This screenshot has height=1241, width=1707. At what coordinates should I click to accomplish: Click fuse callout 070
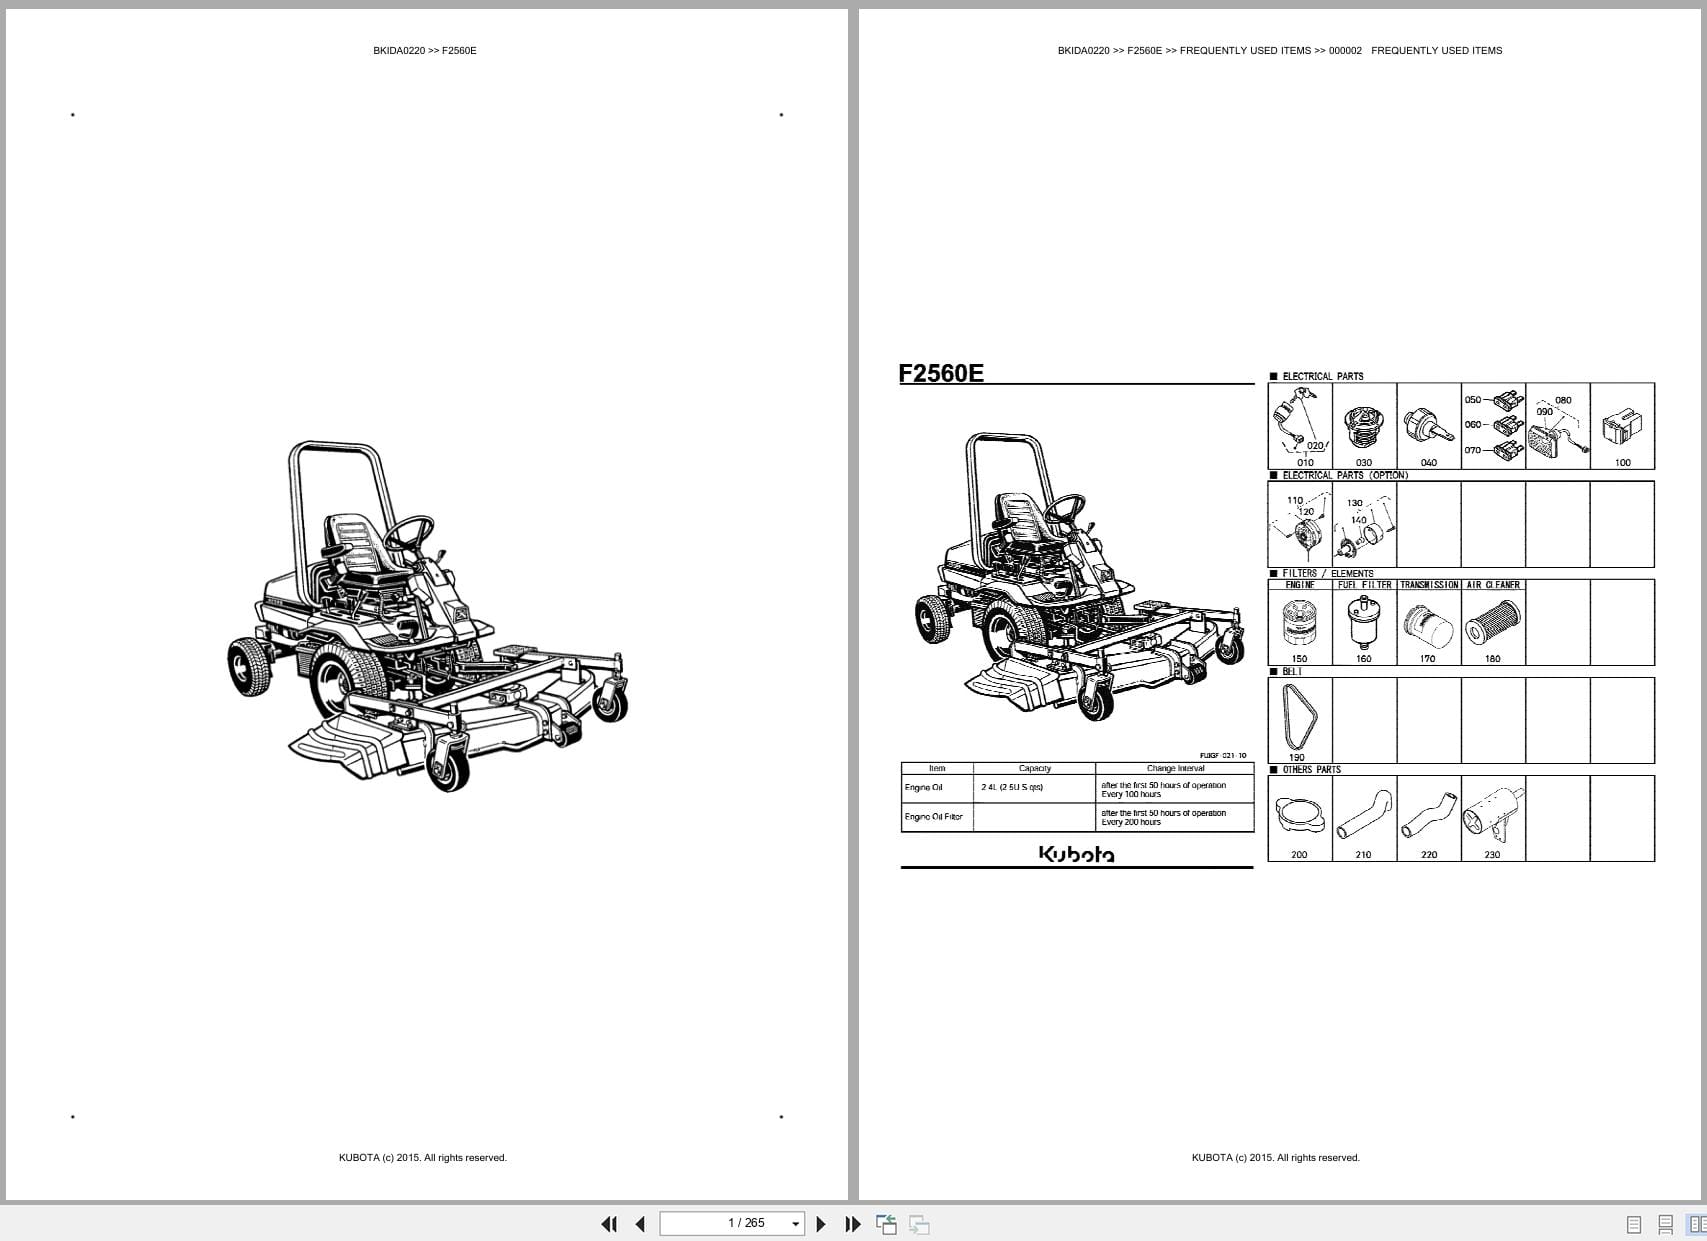(1473, 450)
